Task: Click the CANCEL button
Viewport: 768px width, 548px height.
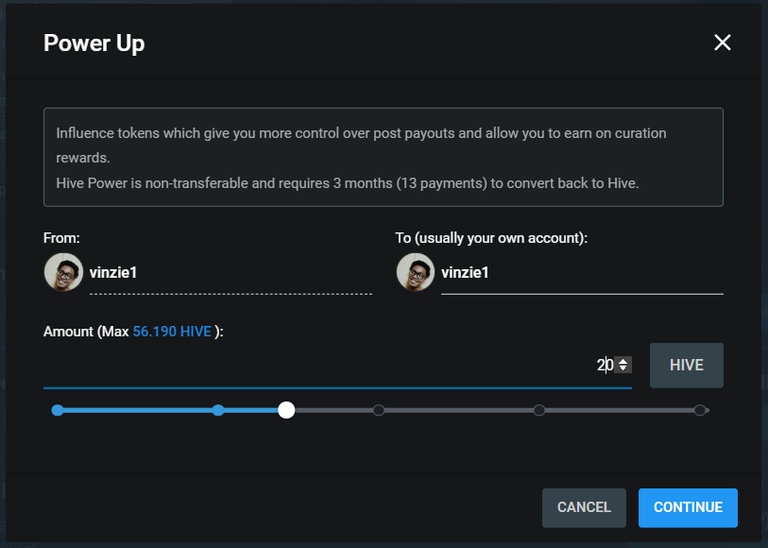Action: 584,507
